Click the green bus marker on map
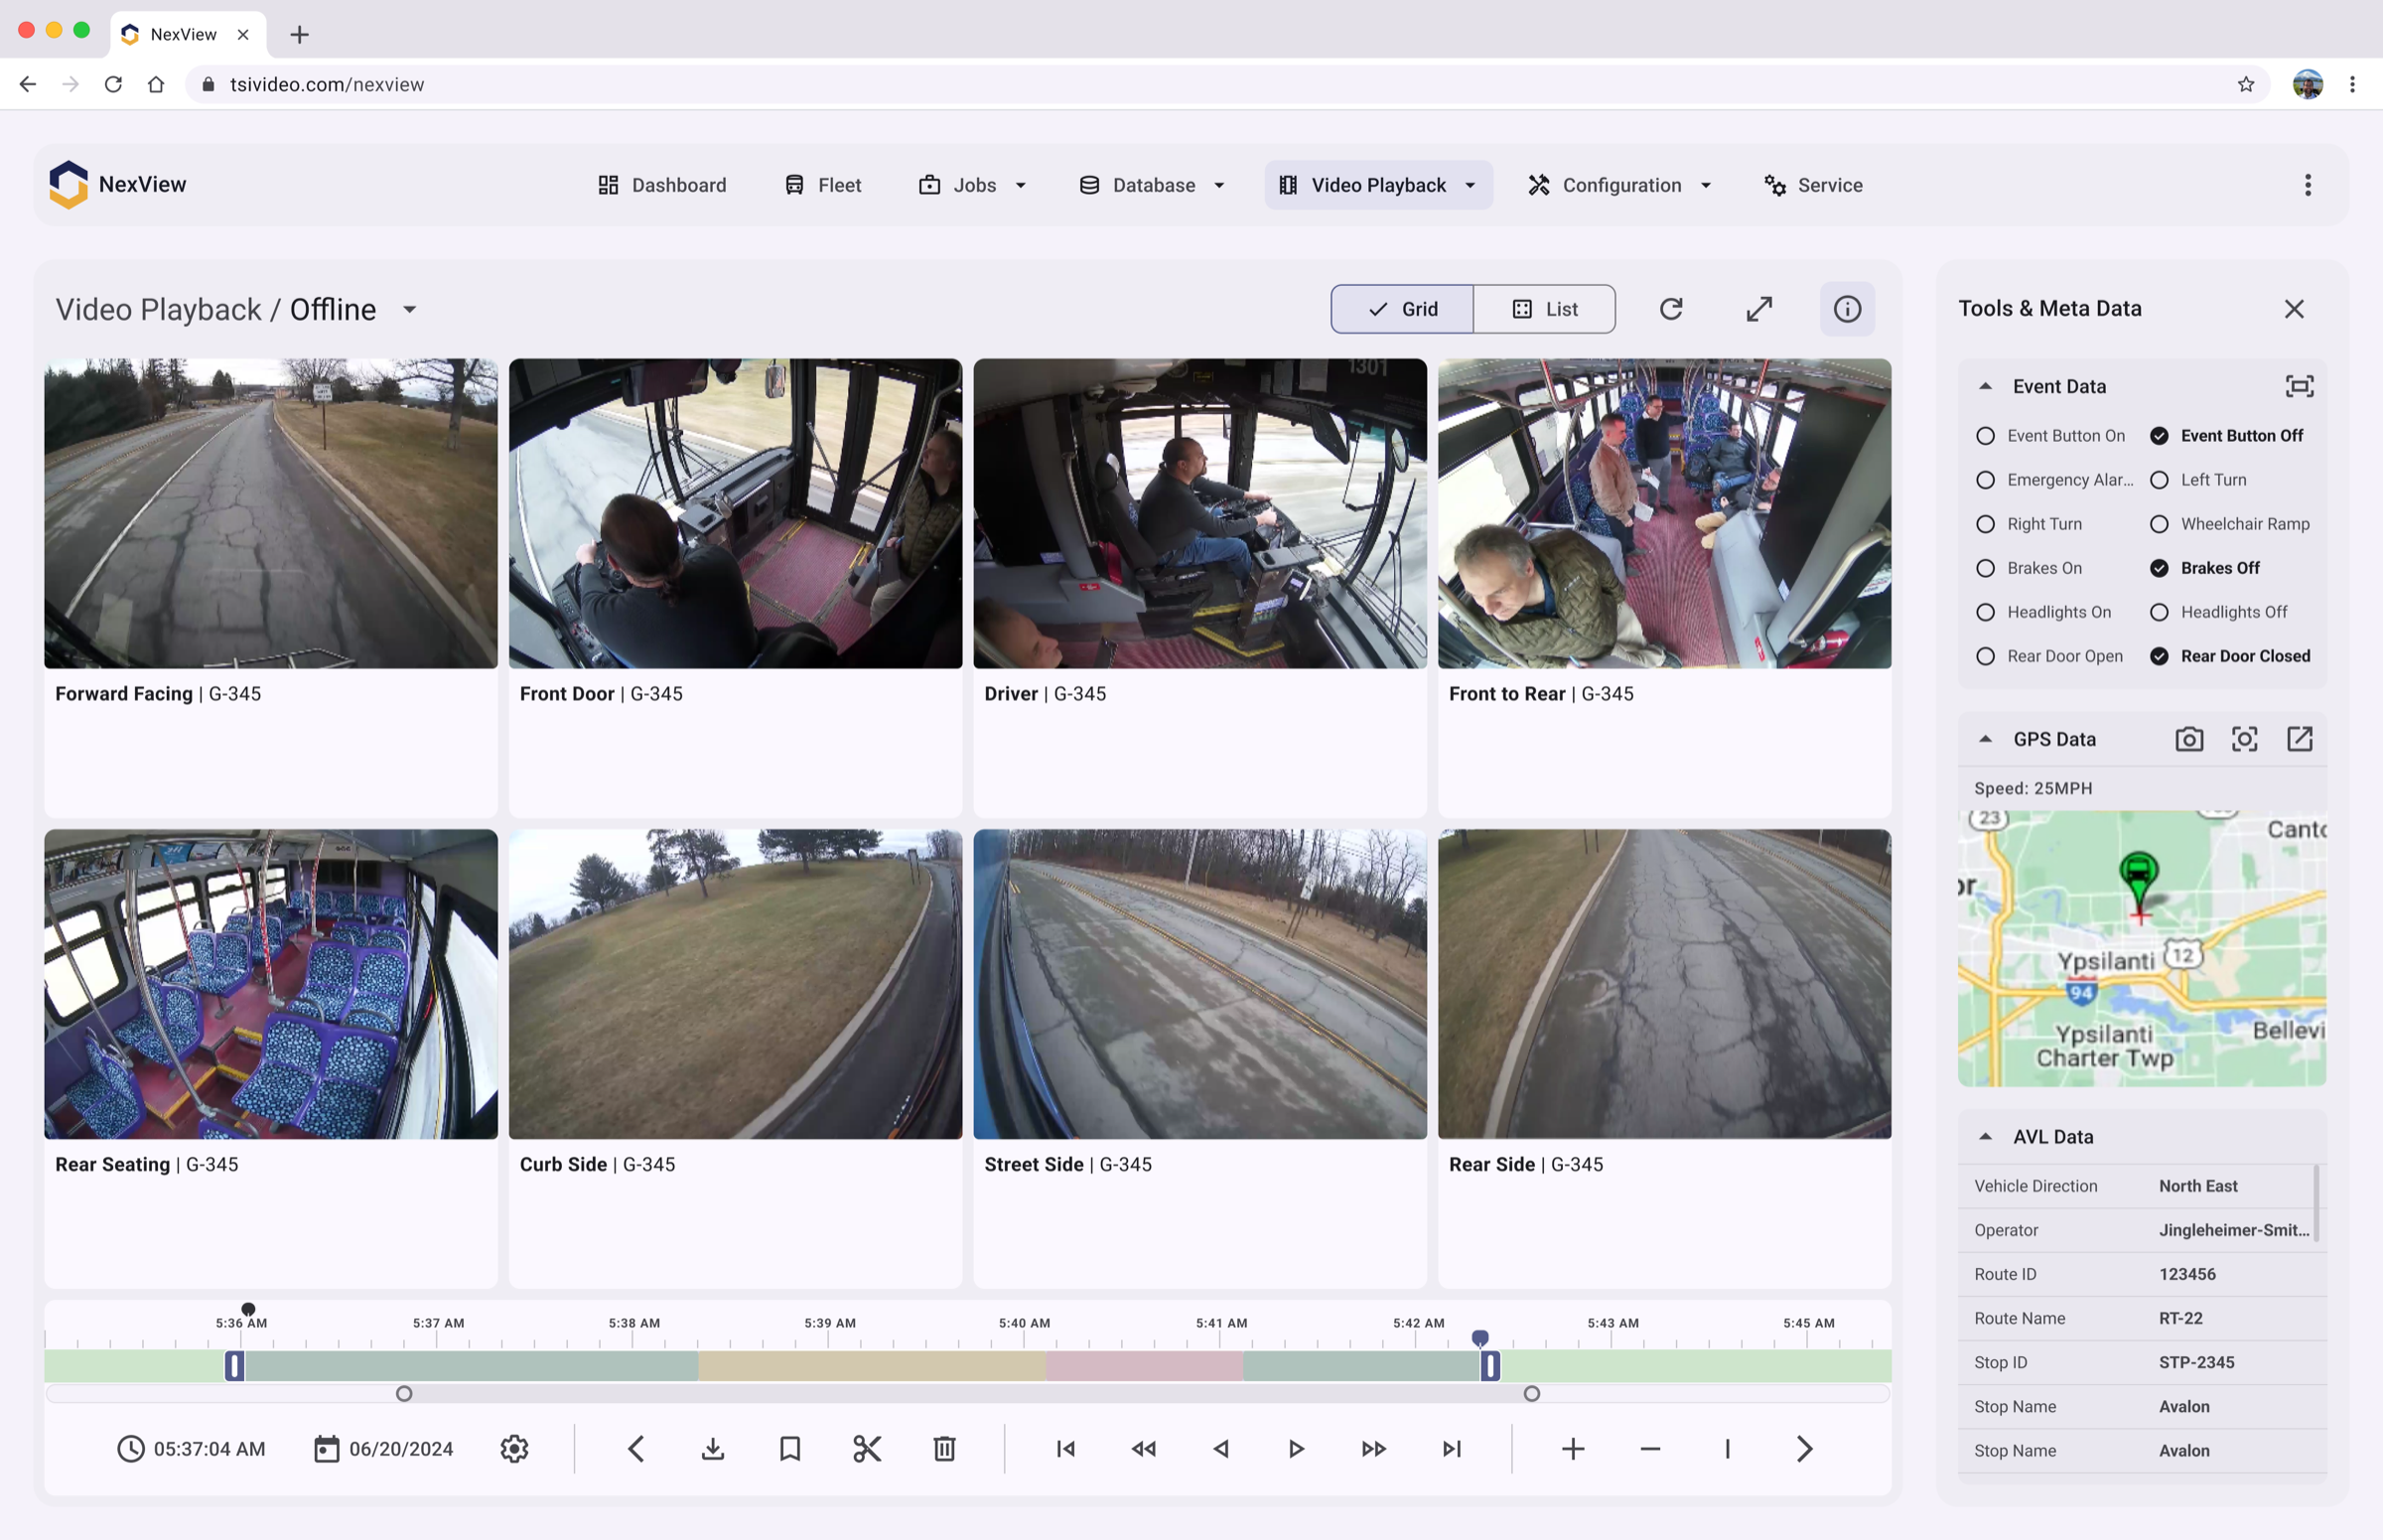Image resolution: width=2383 pixels, height=1540 pixels. (2138, 879)
